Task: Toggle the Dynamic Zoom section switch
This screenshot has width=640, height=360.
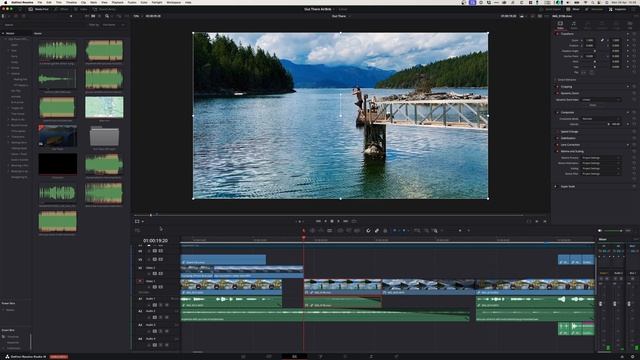Action: (557, 93)
